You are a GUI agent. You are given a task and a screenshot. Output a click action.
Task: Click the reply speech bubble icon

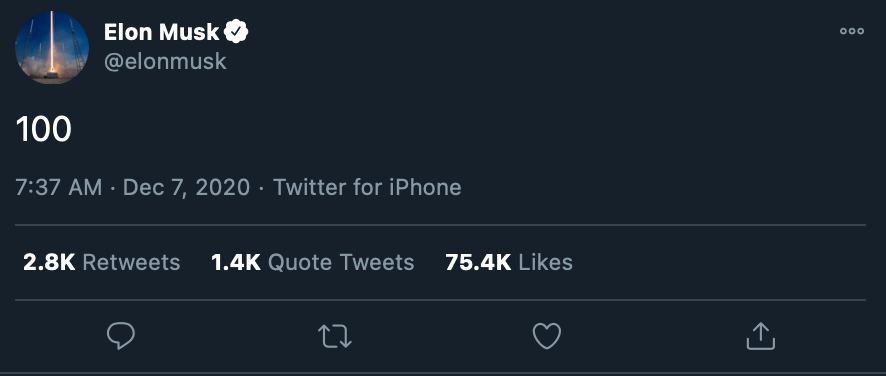coord(120,336)
